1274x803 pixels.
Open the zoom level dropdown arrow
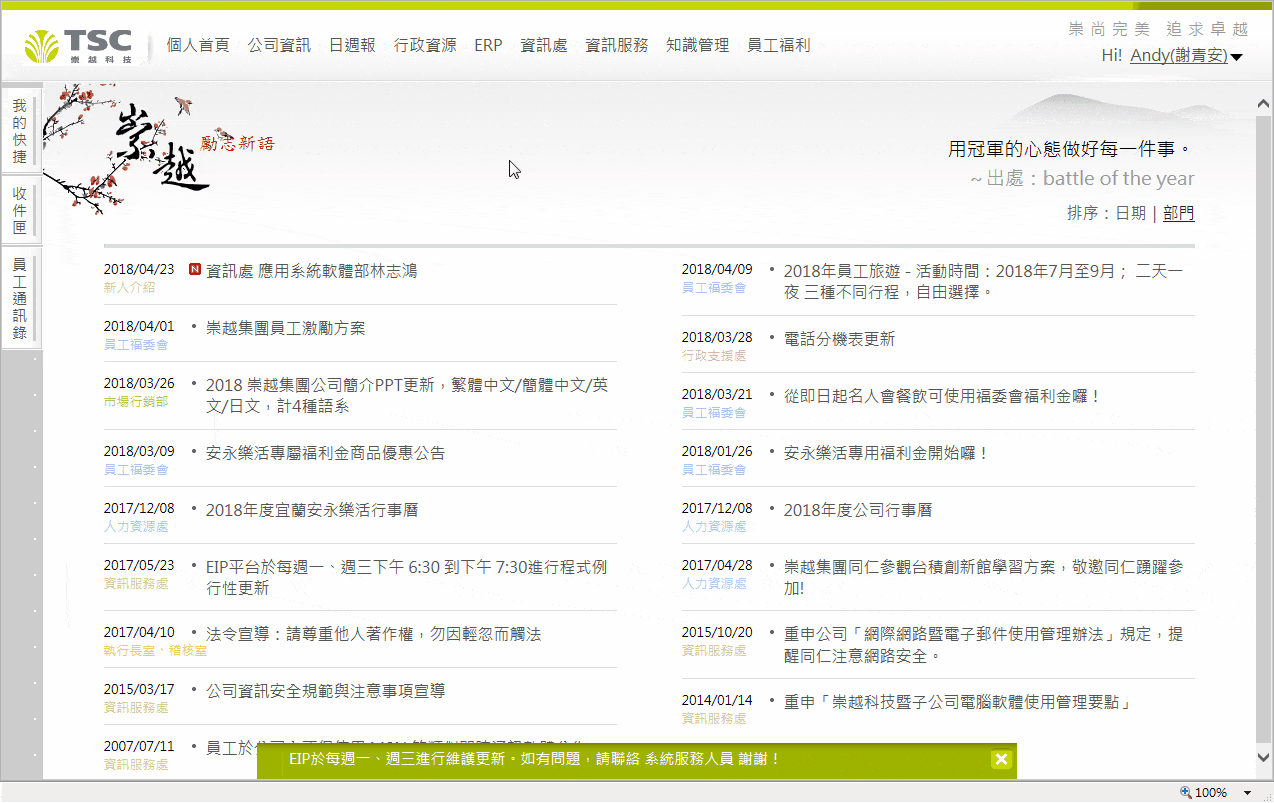click(x=1247, y=792)
